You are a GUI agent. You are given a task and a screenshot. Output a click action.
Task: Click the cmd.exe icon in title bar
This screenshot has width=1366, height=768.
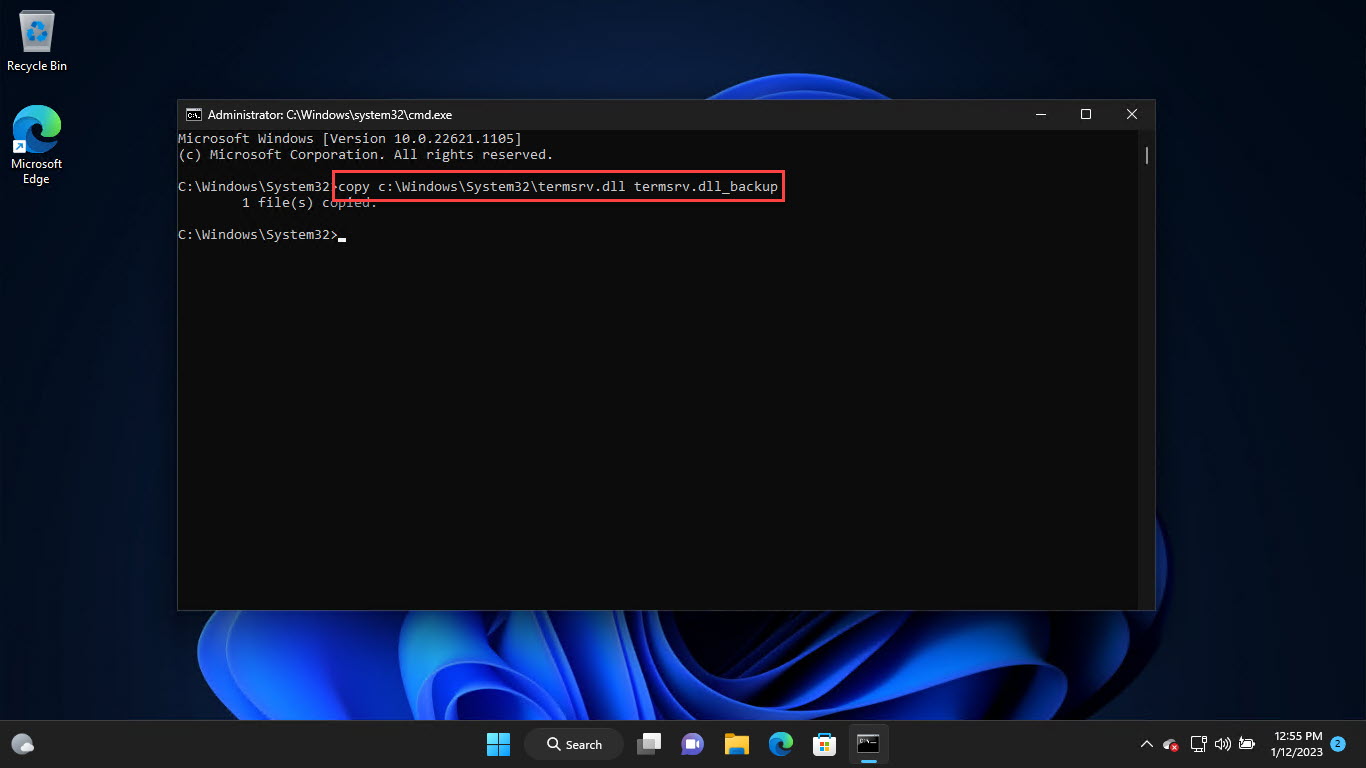point(194,115)
